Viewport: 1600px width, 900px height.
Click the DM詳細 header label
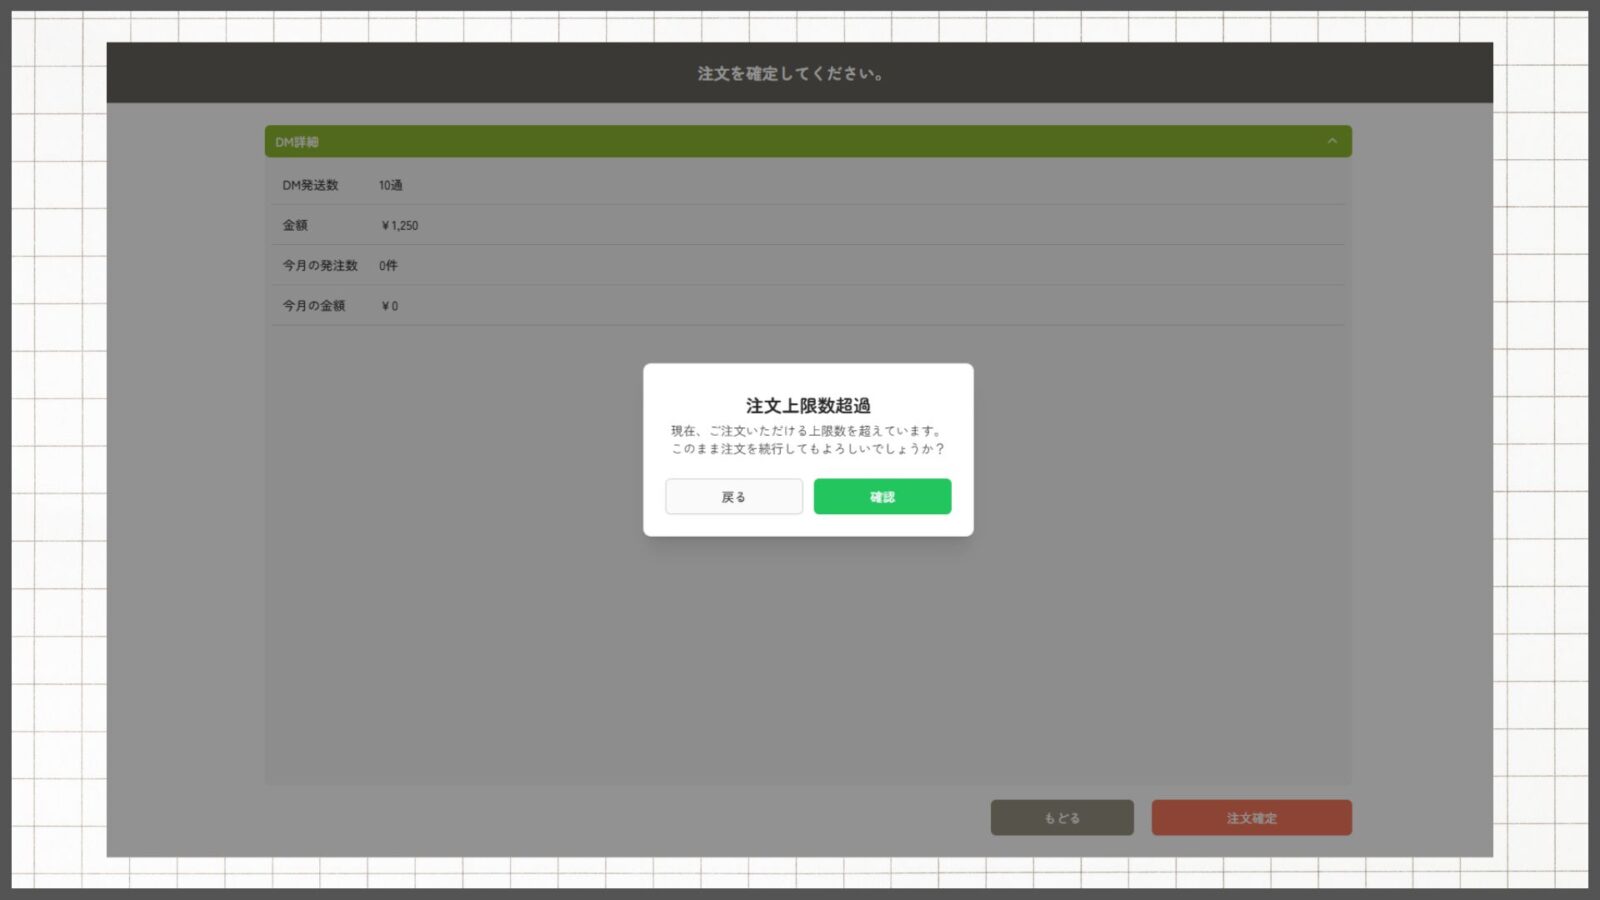[297, 142]
